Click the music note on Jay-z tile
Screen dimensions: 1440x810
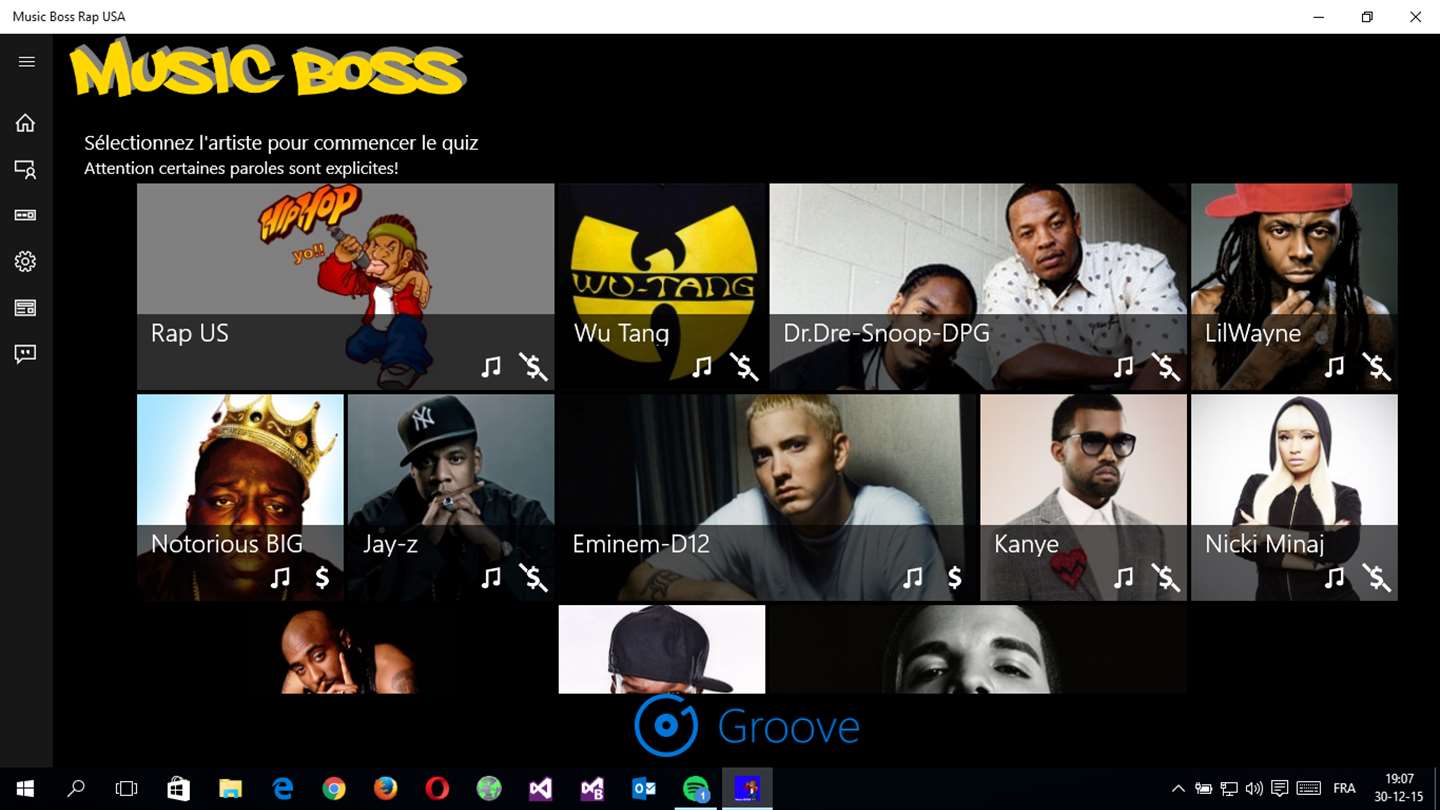(x=490, y=577)
